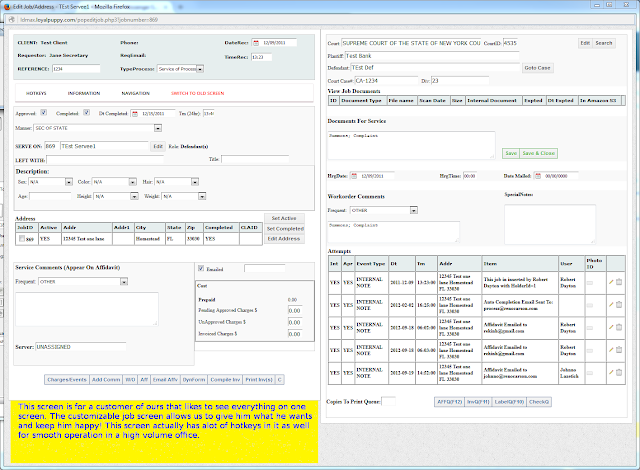This screenshot has height=470, width=640.
Task: Click the W/O button
Action: (130, 379)
